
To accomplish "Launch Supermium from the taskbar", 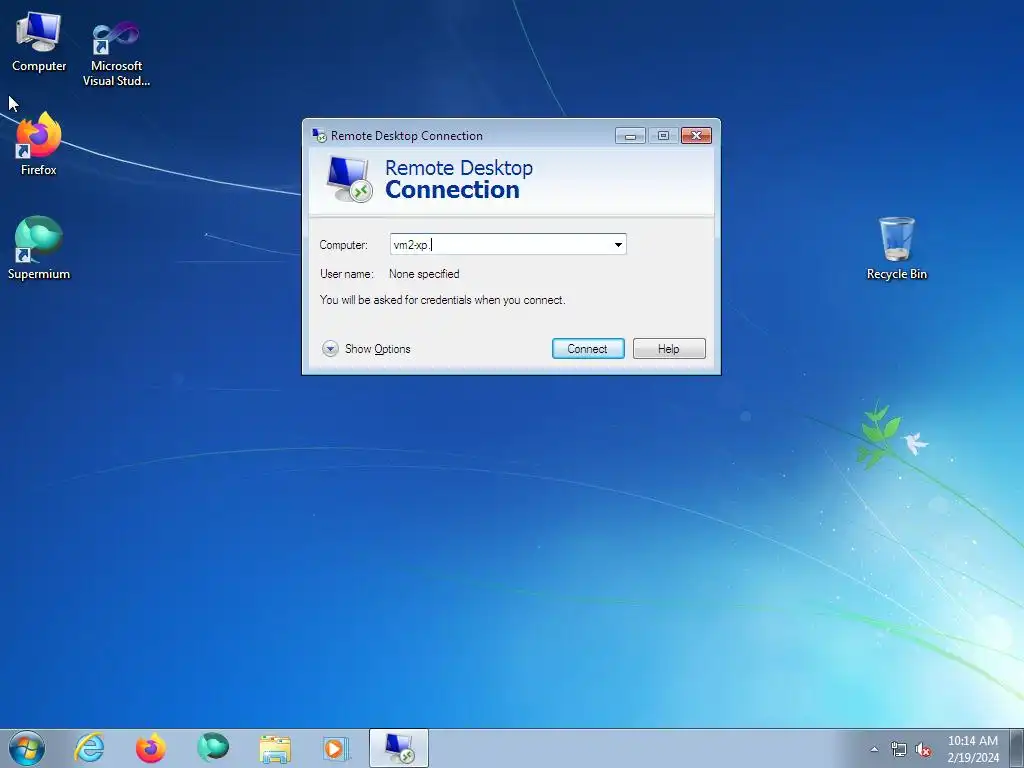I will click(213, 748).
